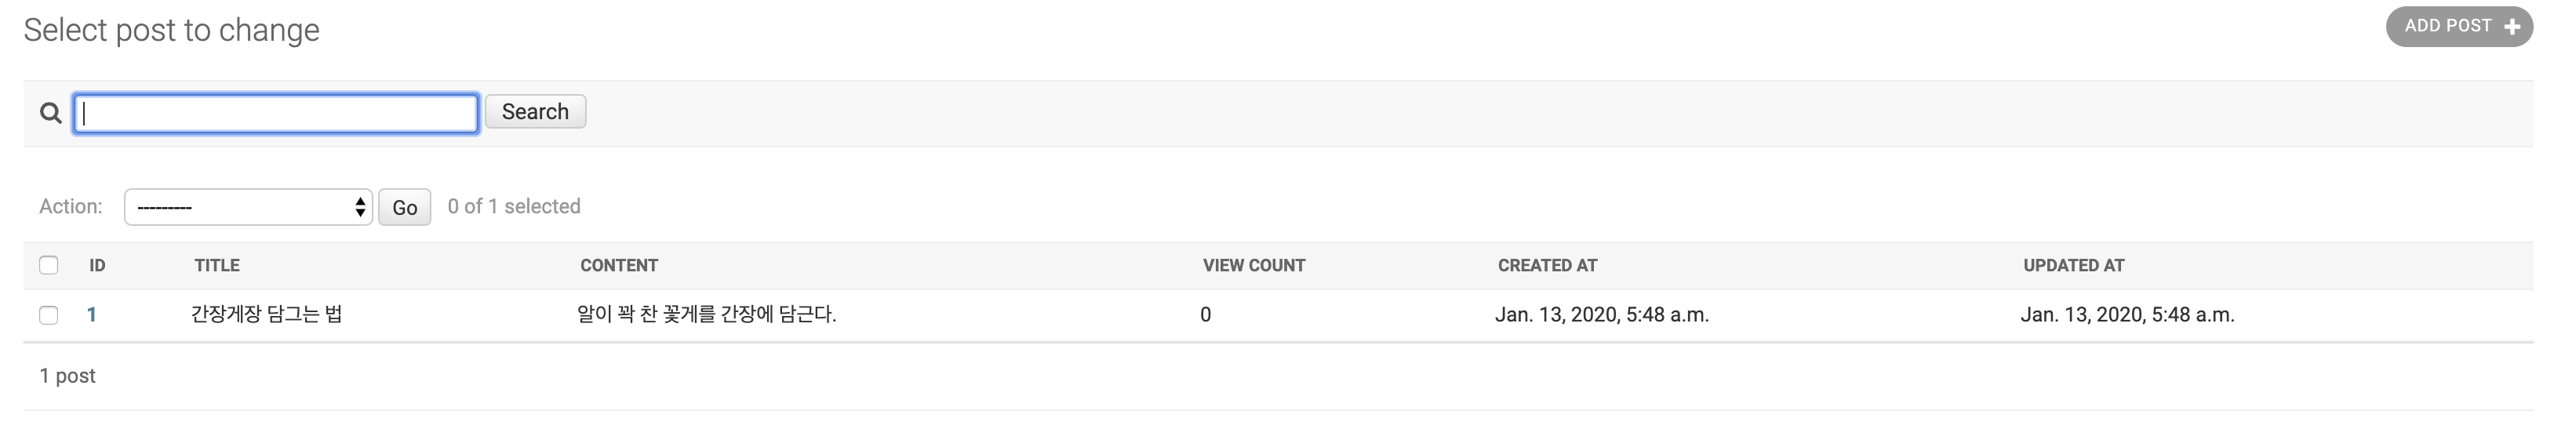Click the title cell 간장게장 담그는 법
This screenshot has height=447, width=2576.
[266, 314]
